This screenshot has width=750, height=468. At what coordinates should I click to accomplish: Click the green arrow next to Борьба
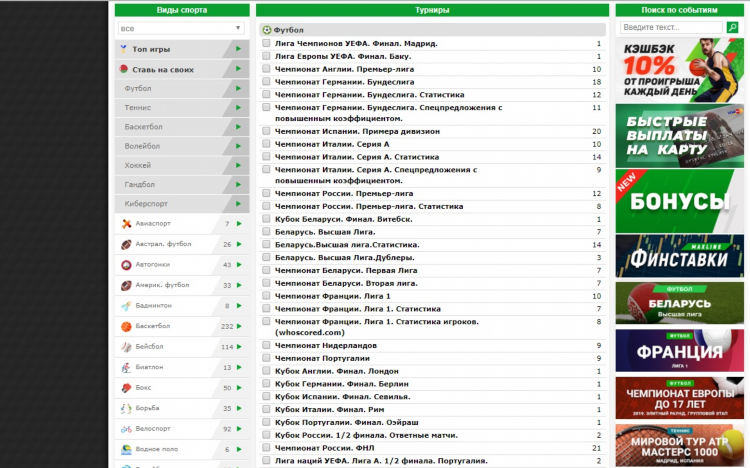coord(239,408)
